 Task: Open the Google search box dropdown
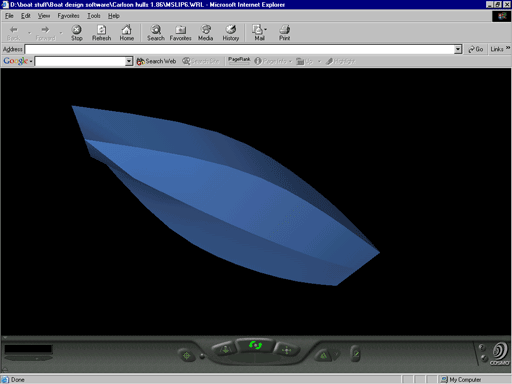[129, 61]
